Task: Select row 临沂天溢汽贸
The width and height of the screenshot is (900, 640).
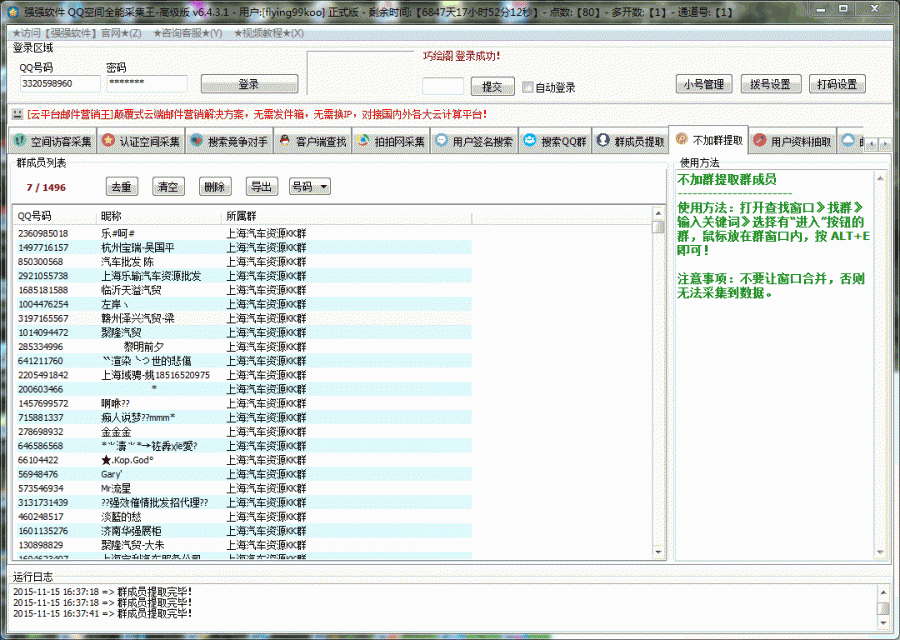Action: coord(243,290)
